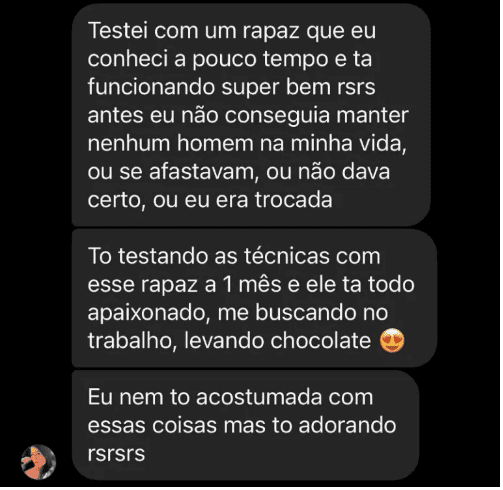Click the word "trocada" ending first message
The image size is (503, 490).
click(x=295, y=201)
